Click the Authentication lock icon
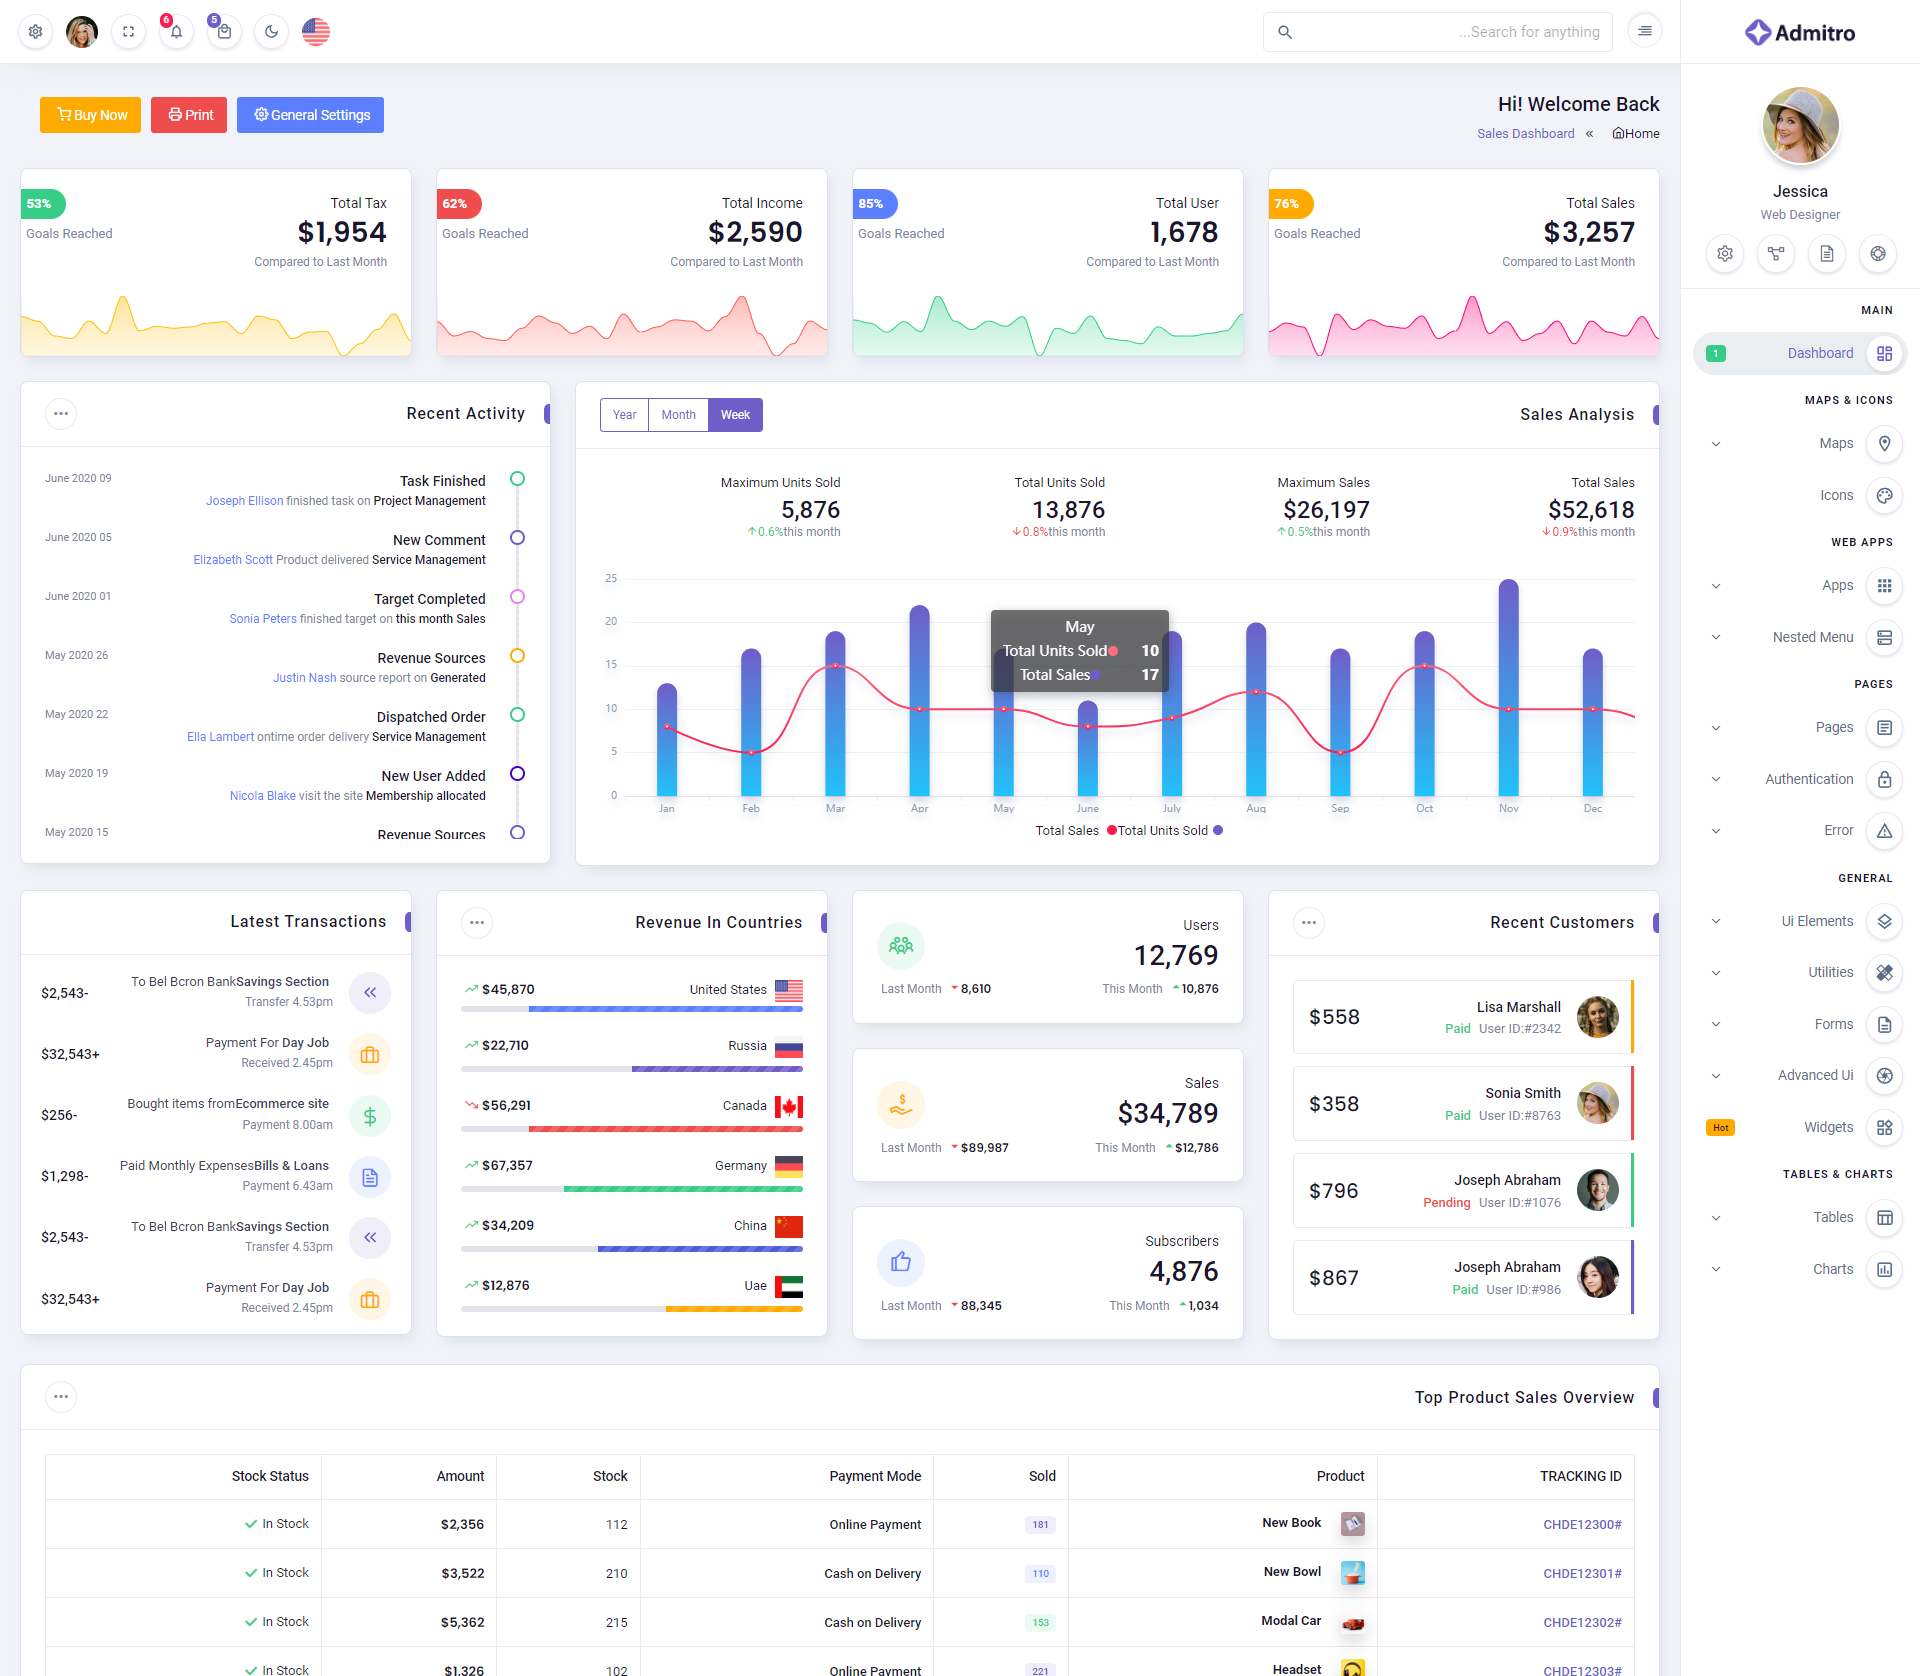 click(x=1884, y=779)
